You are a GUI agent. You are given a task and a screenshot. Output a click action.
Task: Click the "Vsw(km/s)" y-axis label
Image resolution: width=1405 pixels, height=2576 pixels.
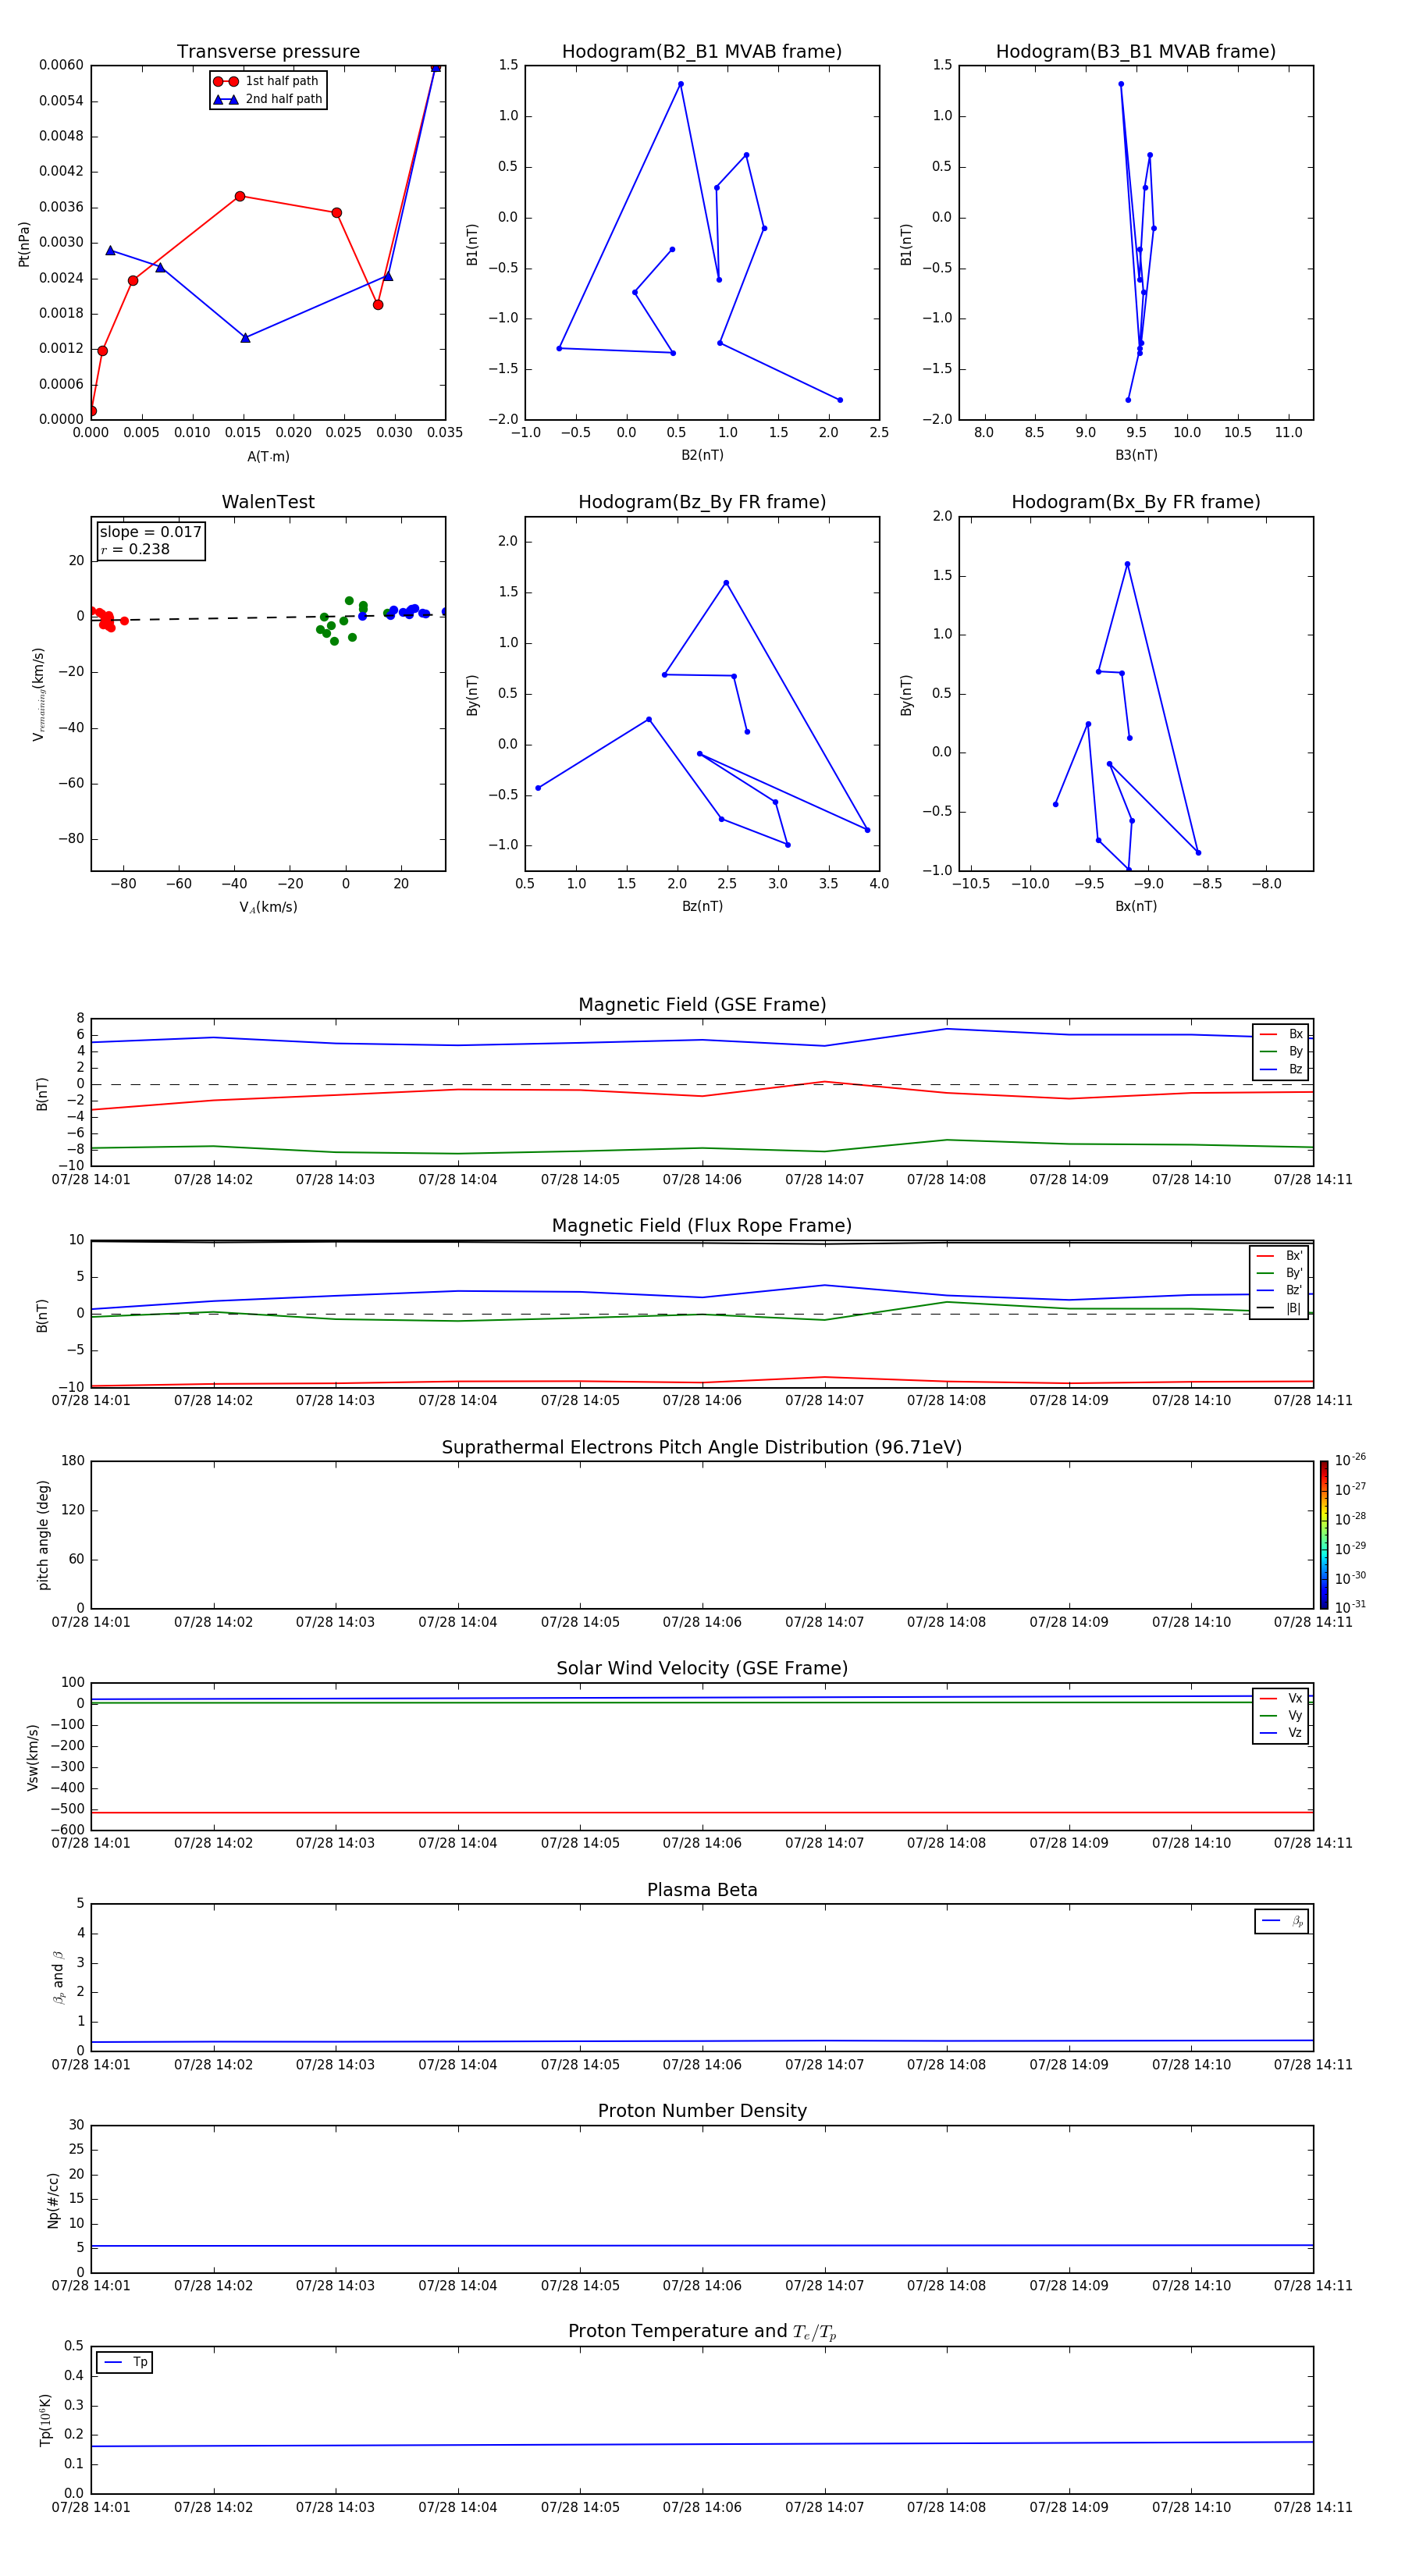pyautogui.click(x=33, y=1757)
